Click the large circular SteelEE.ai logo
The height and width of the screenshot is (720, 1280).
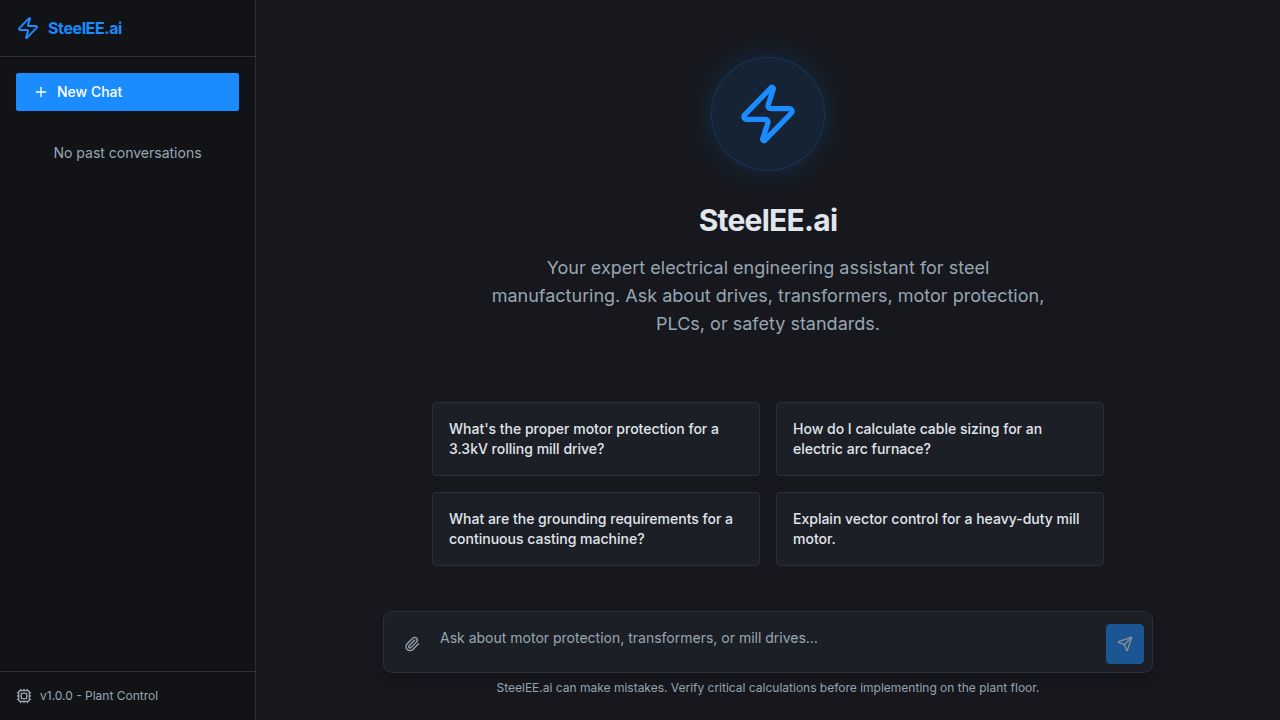[x=767, y=113]
